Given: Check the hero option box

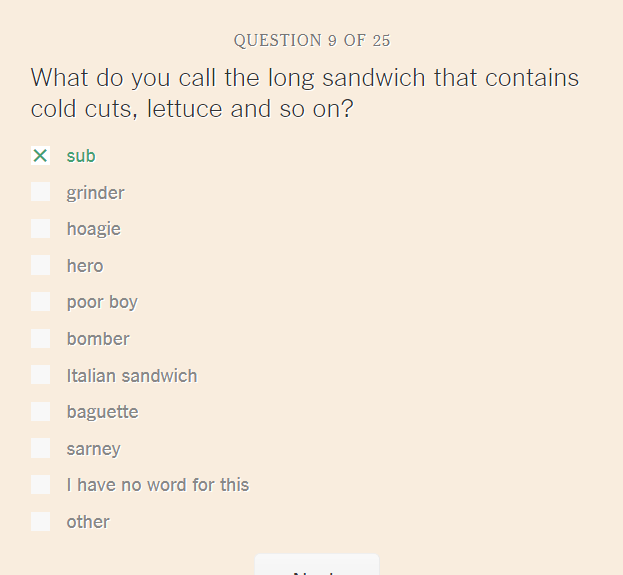Looking at the screenshot, I should point(41,265).
